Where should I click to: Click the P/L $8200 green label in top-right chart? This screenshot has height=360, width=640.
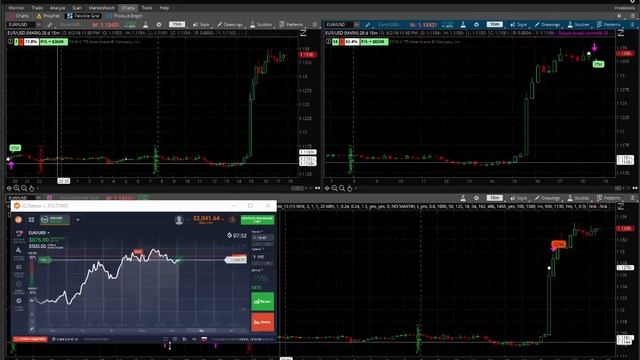coord(374,42)
